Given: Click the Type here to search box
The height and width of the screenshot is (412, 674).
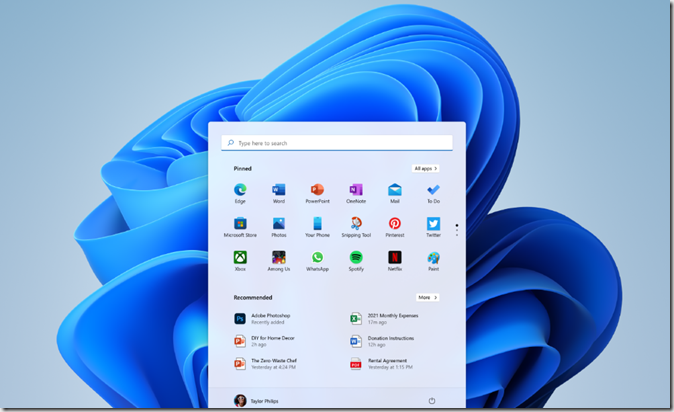Looking at the screenshot, I should (x=336, y=143).
